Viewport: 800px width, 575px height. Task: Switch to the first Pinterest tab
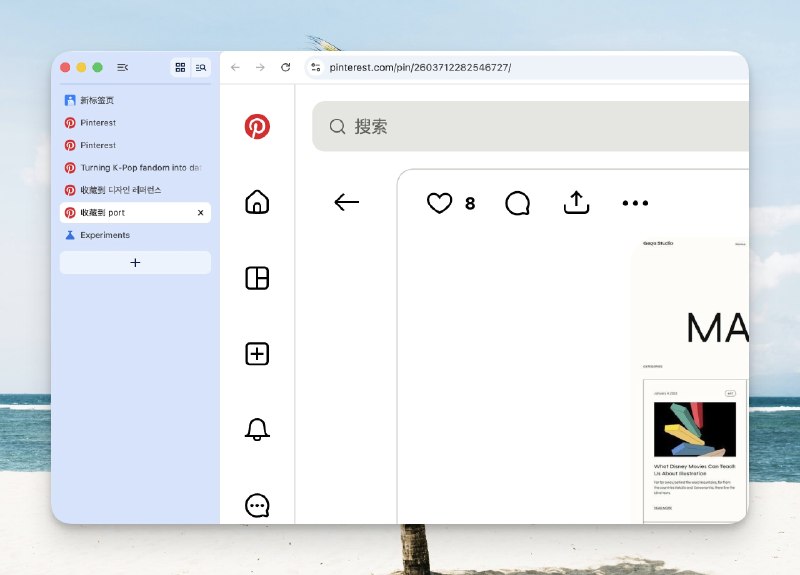135,123
